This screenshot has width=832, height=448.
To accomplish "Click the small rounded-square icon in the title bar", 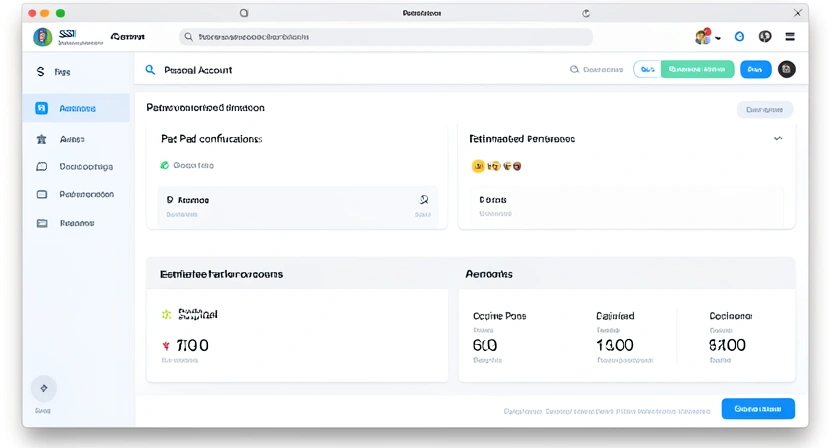I will [244, 13].
